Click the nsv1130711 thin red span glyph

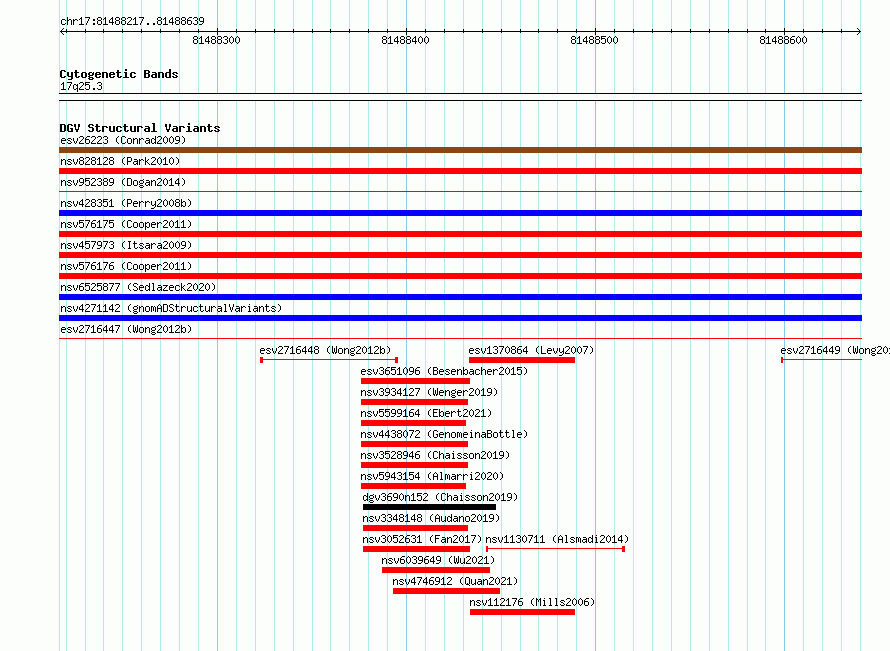pyautogui.click(x=556, y=549)
